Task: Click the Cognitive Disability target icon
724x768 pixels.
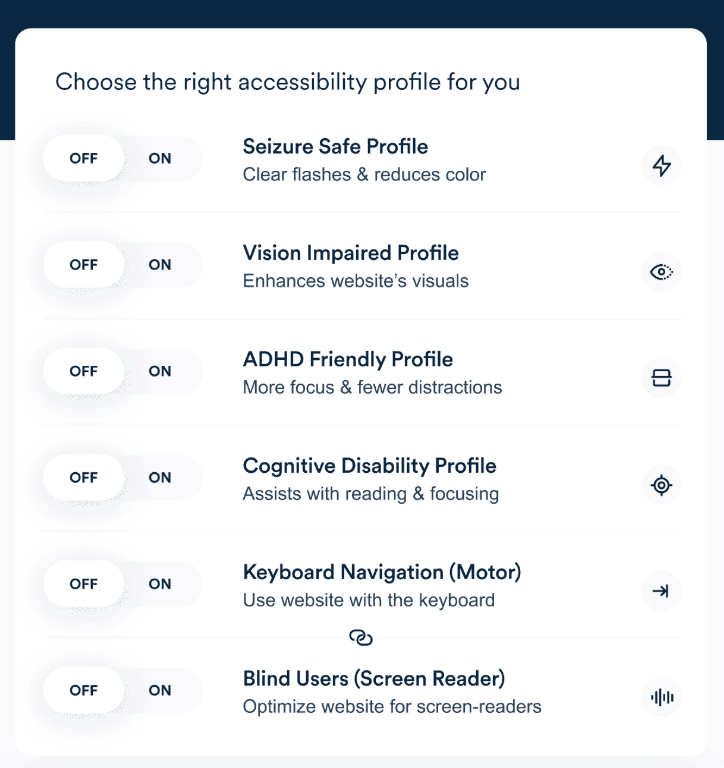Action: pos(661,485)
